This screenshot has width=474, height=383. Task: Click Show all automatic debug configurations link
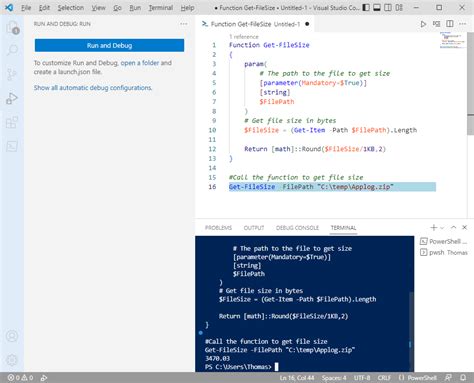click(x=93, y=88)
